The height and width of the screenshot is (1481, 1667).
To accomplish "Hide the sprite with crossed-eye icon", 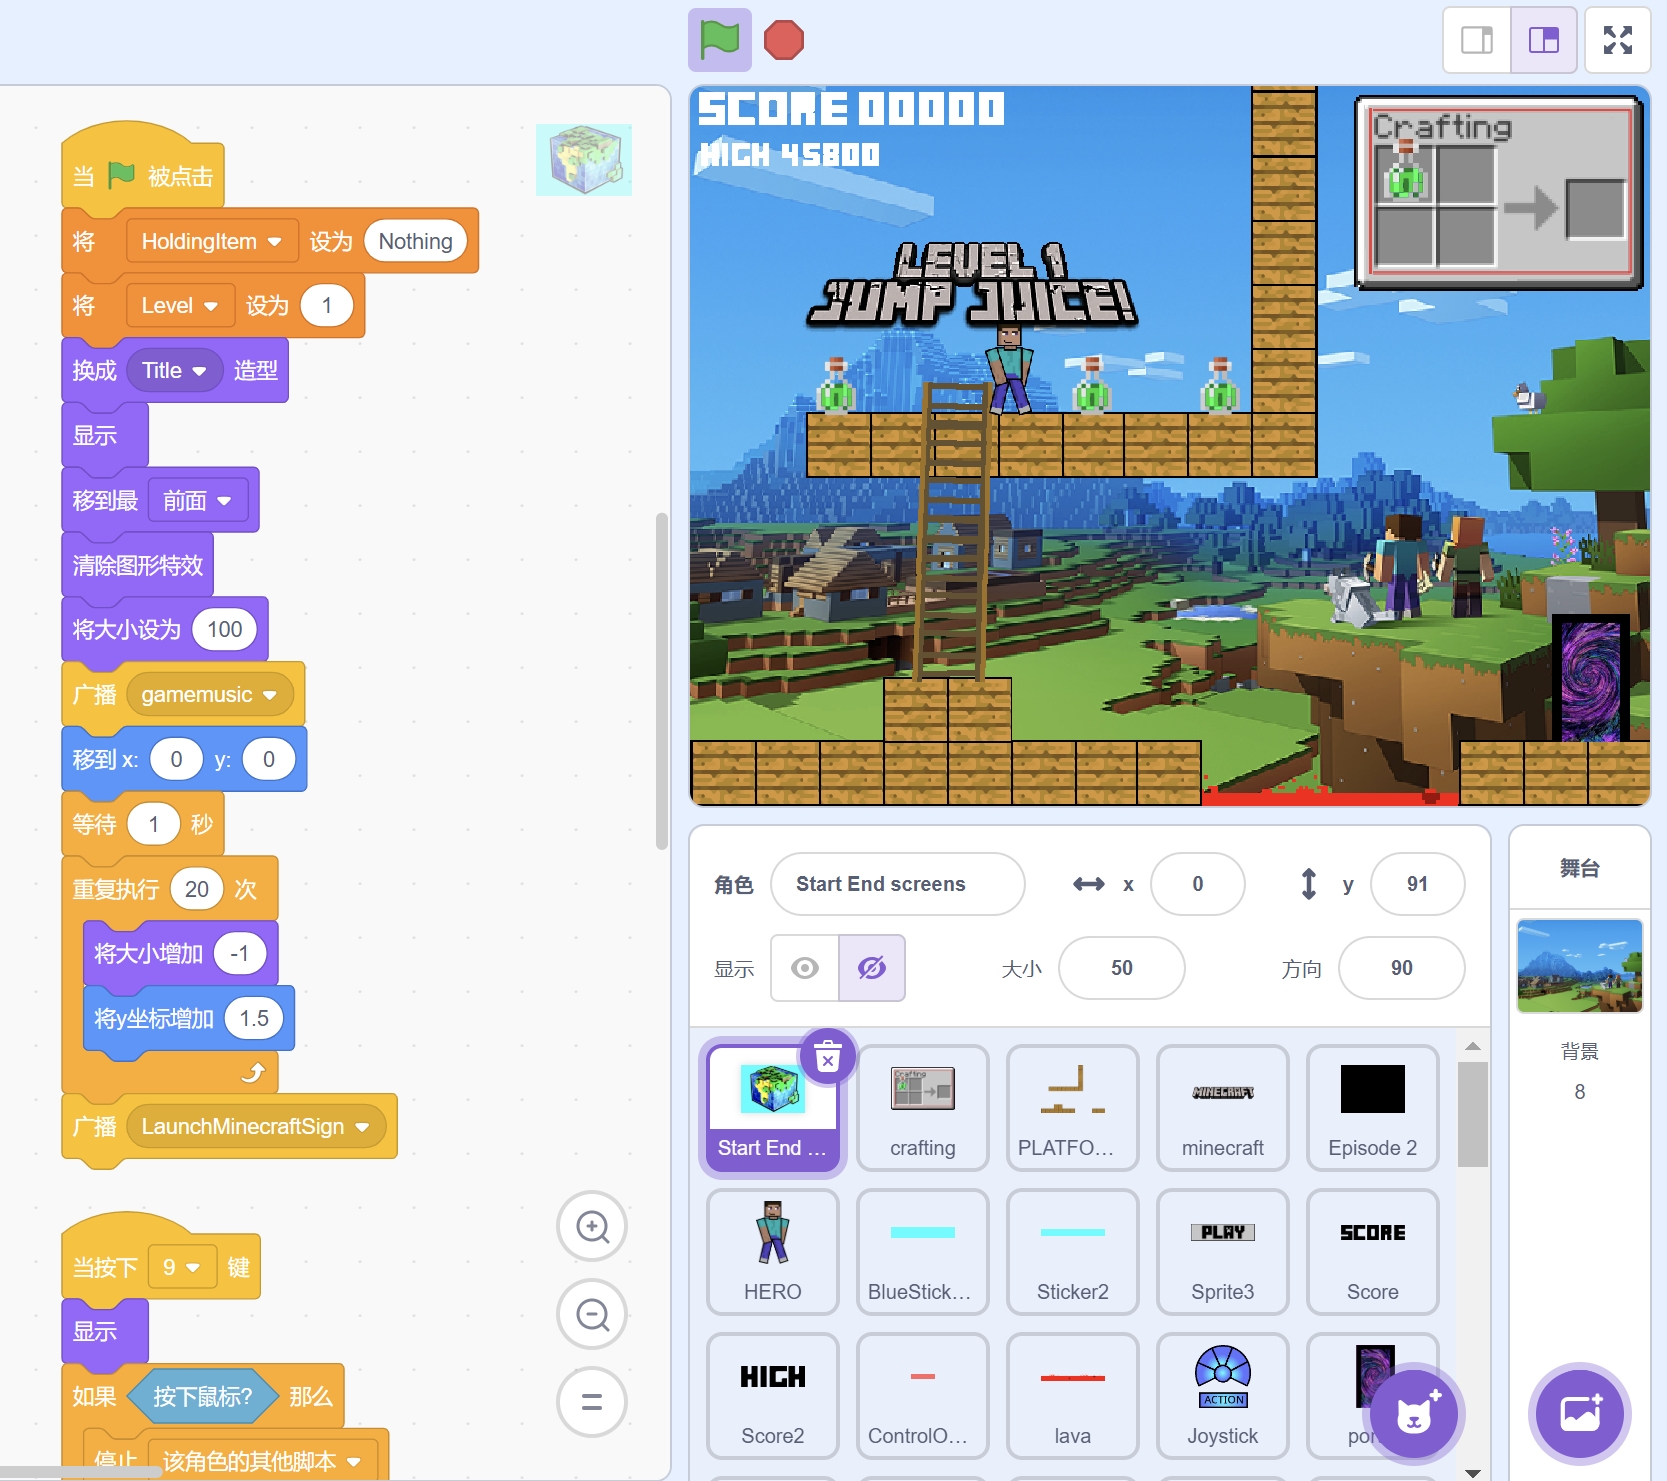I will click(x=872, y=968).
